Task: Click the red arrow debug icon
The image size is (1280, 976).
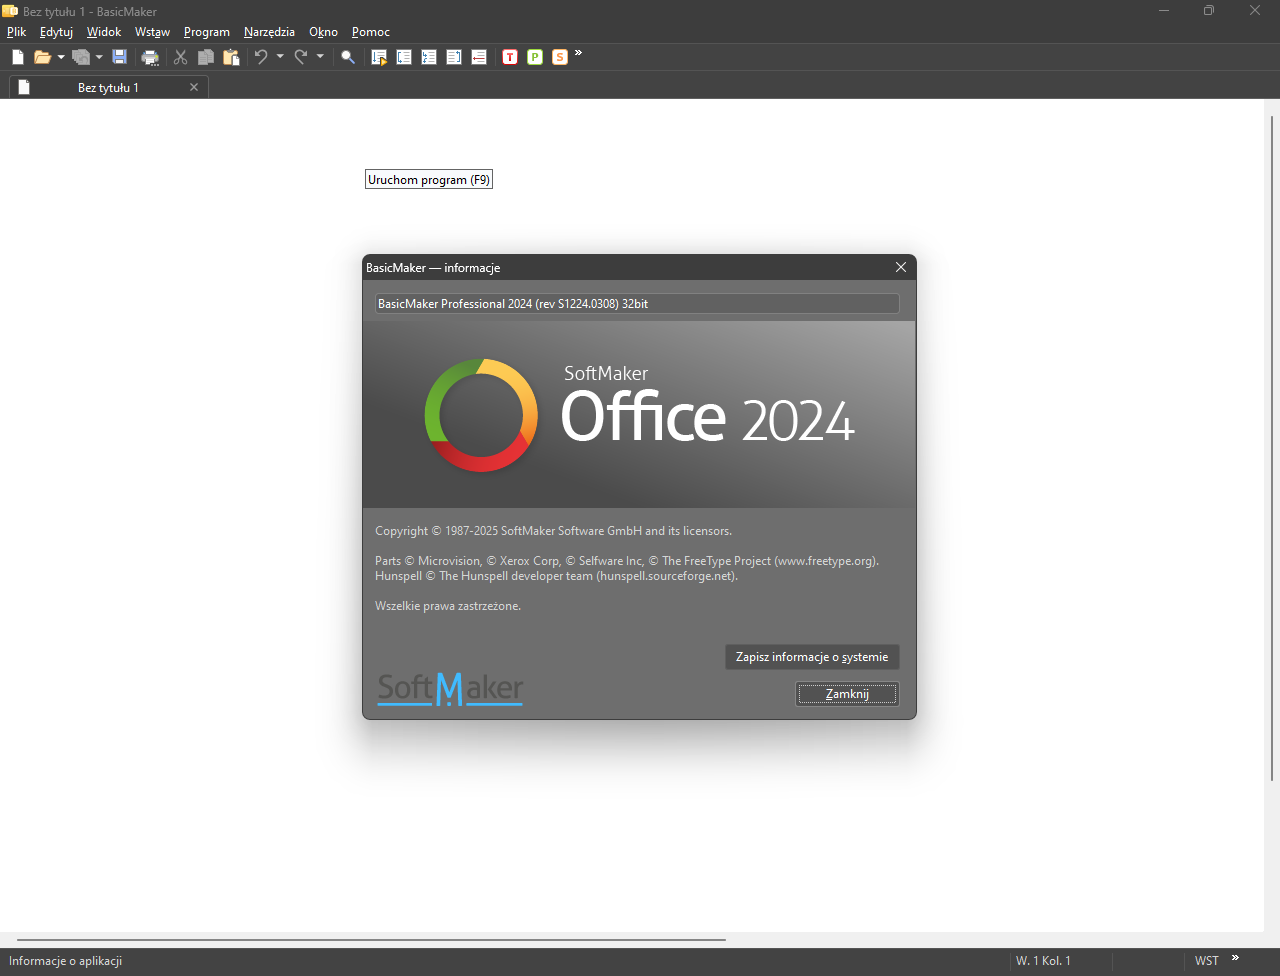Action: click(x=479, y=57)
